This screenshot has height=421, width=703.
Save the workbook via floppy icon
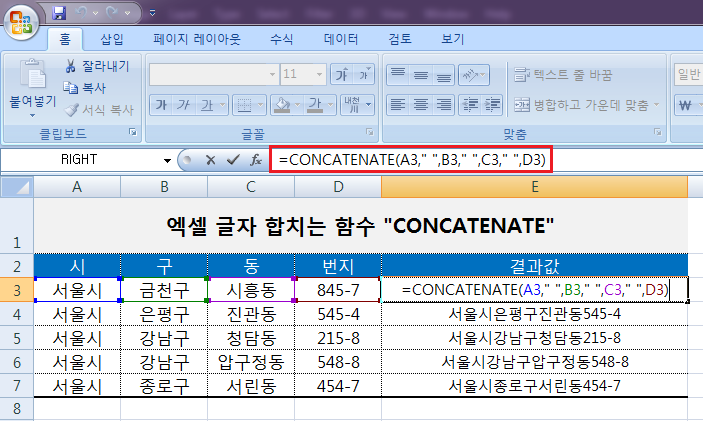pos(59,13)
